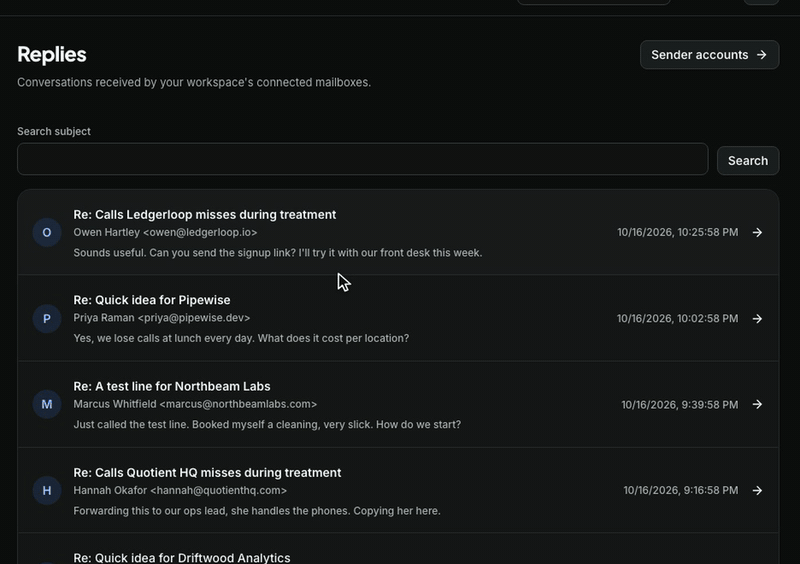Focus the Search subject input field
The image size is (800, 564).
[362, 159]
